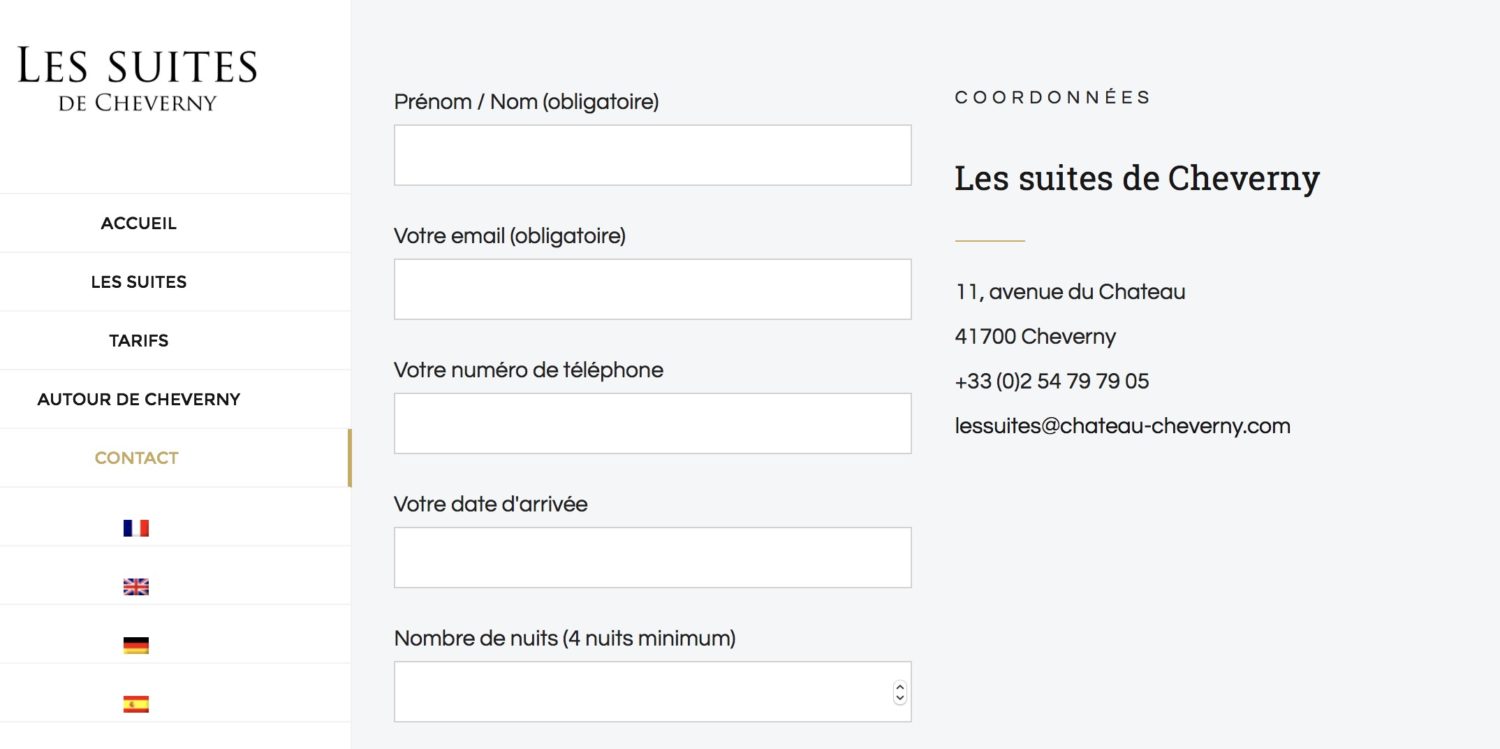
Task: Select the Spanish flag language option
Action: [x=136, y=704]
